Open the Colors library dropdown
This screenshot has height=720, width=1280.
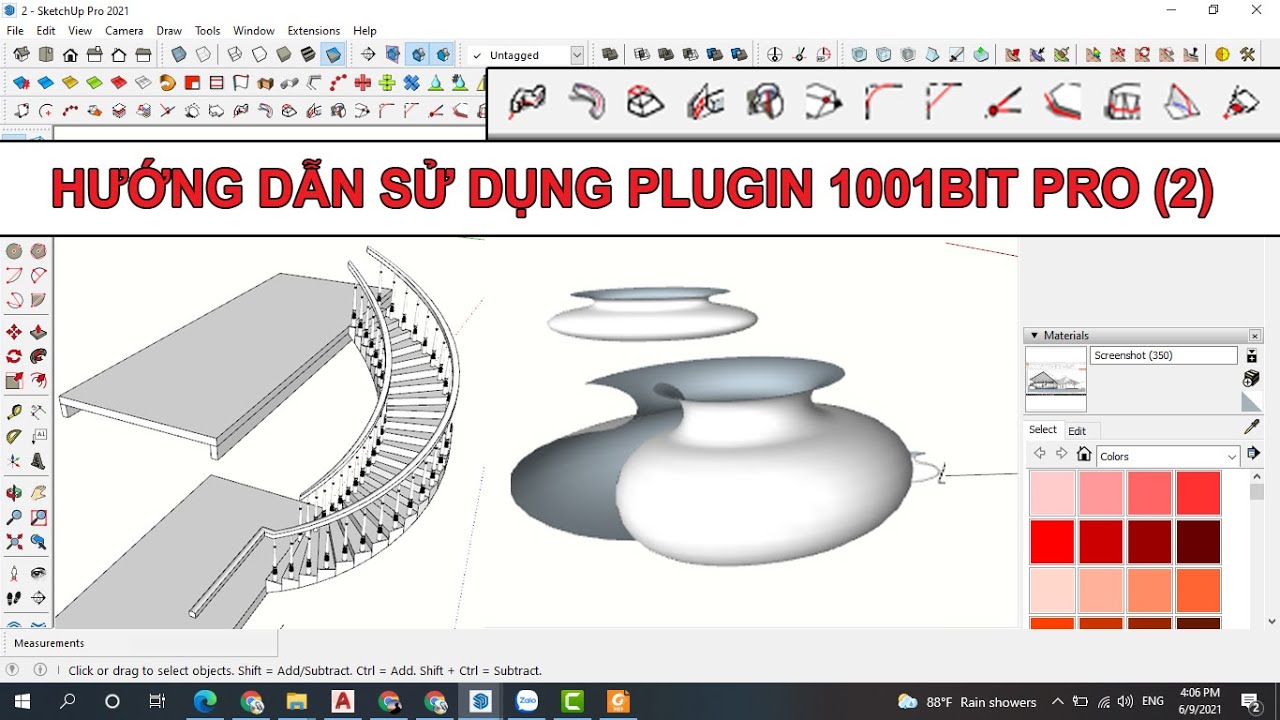[x=1168, y=456]
